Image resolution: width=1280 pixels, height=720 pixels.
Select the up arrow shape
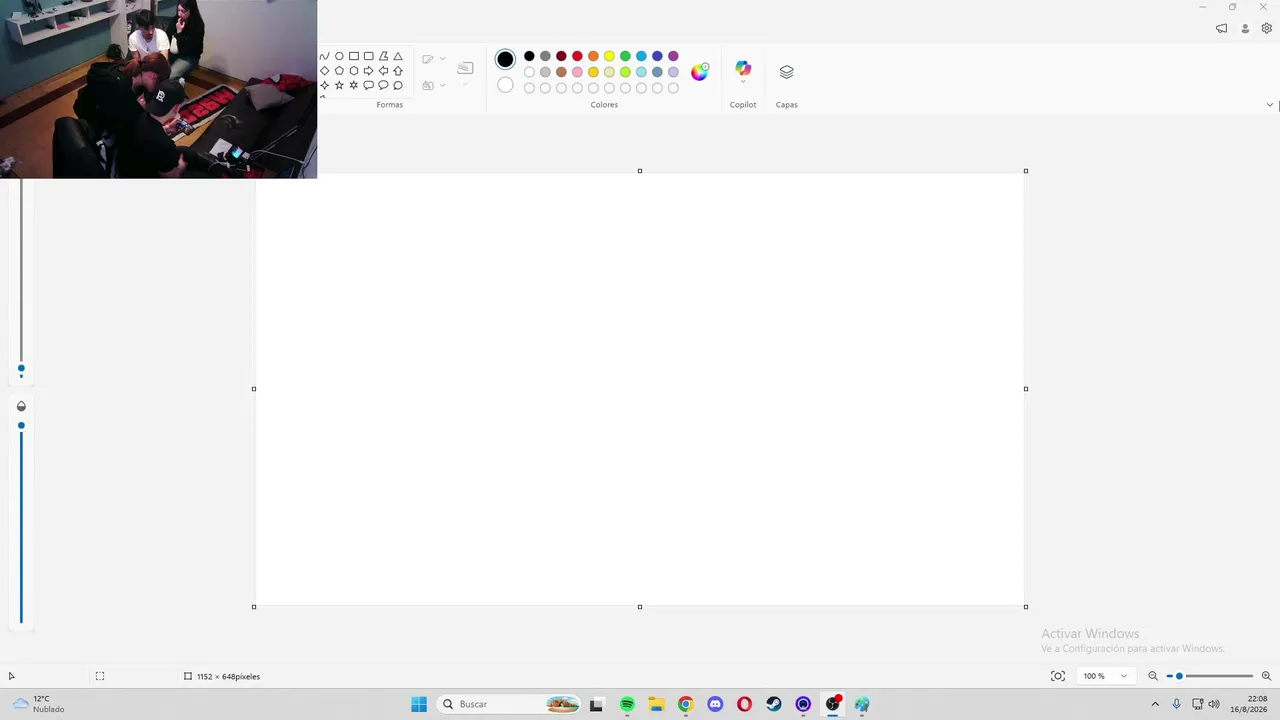398,71
